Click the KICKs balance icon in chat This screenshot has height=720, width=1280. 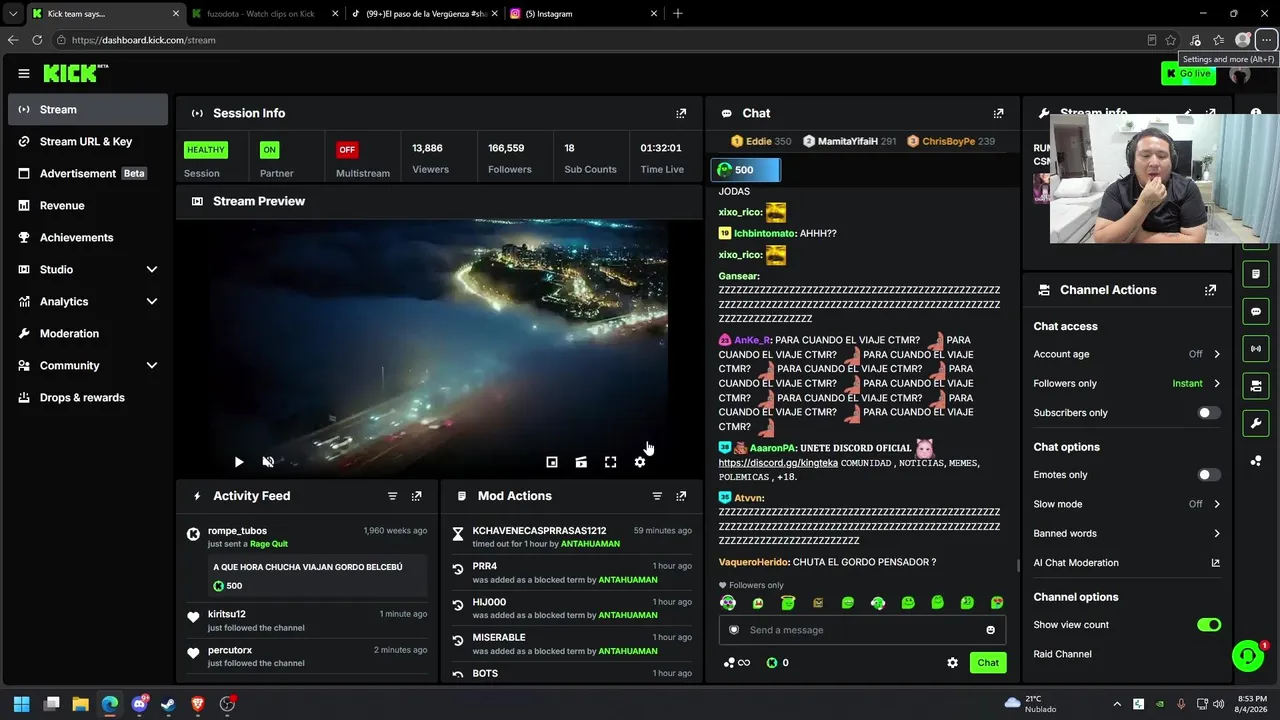click(772, 663)
